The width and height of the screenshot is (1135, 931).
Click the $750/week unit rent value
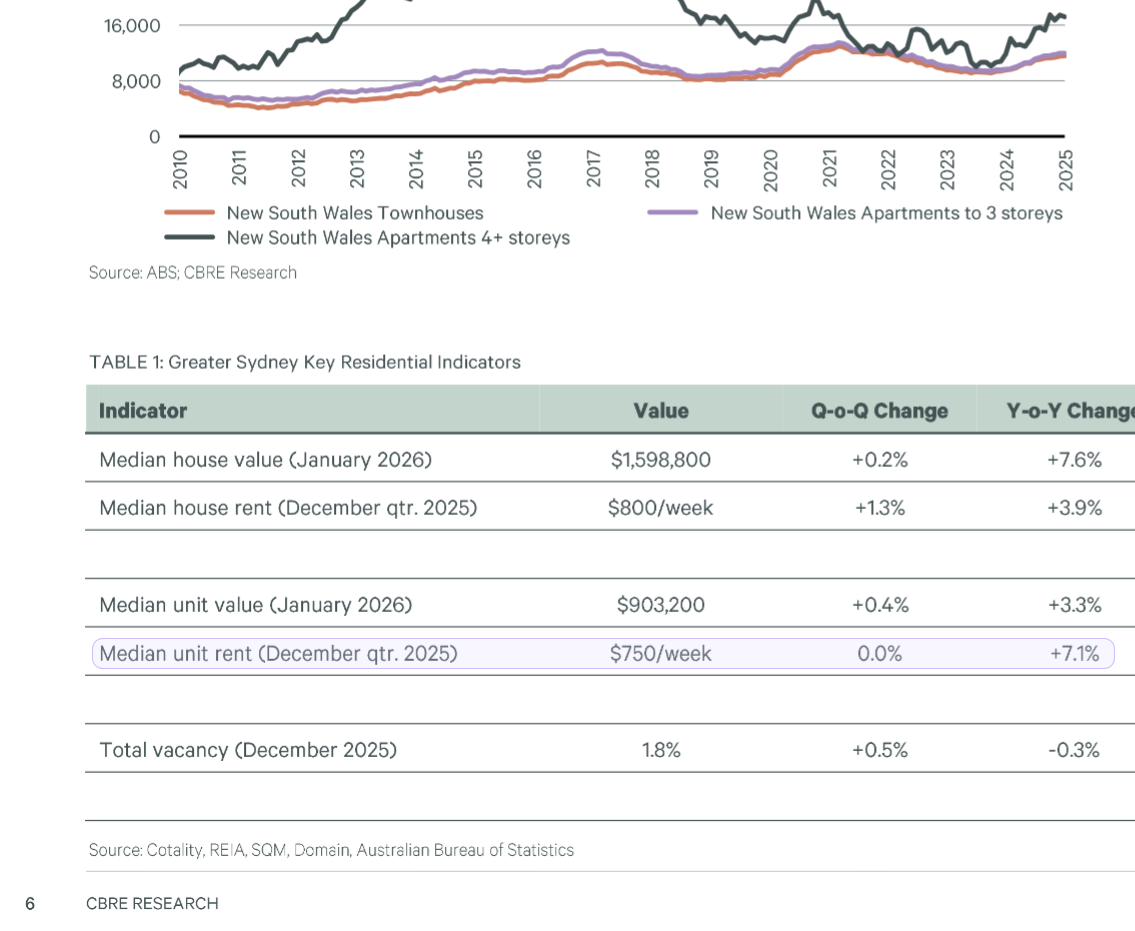661,654
